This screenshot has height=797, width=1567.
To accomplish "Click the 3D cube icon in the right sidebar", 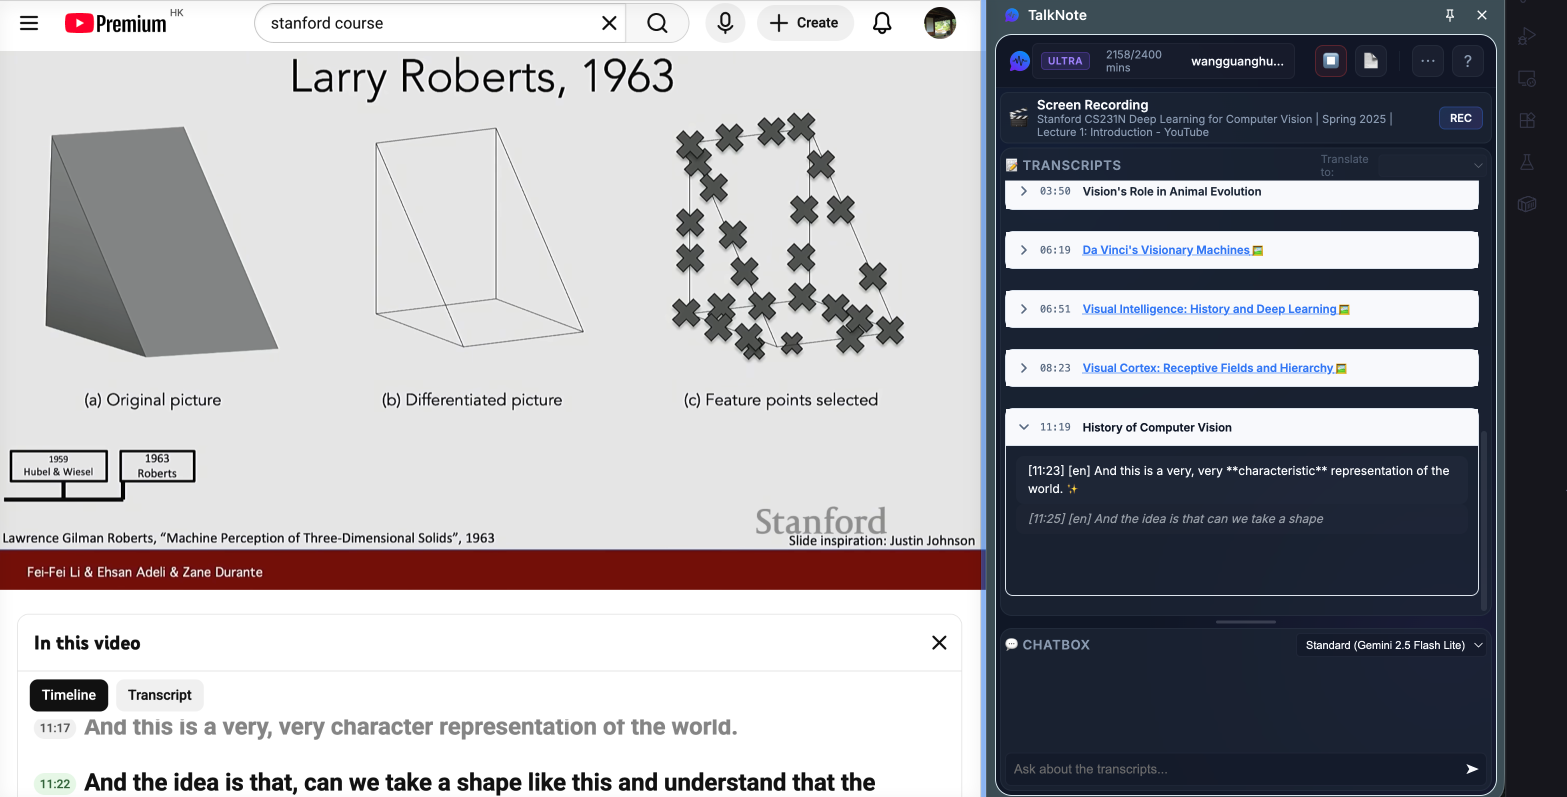I will [x=1527, y=204].
